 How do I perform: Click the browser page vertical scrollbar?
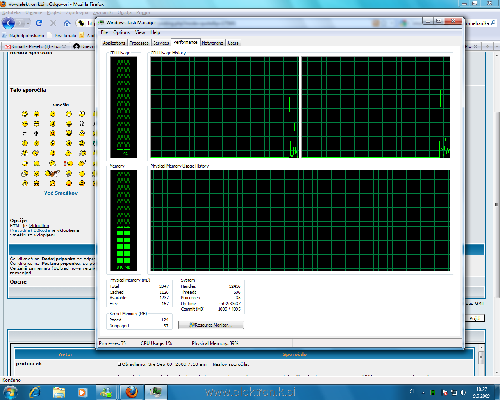click(497, 205)
